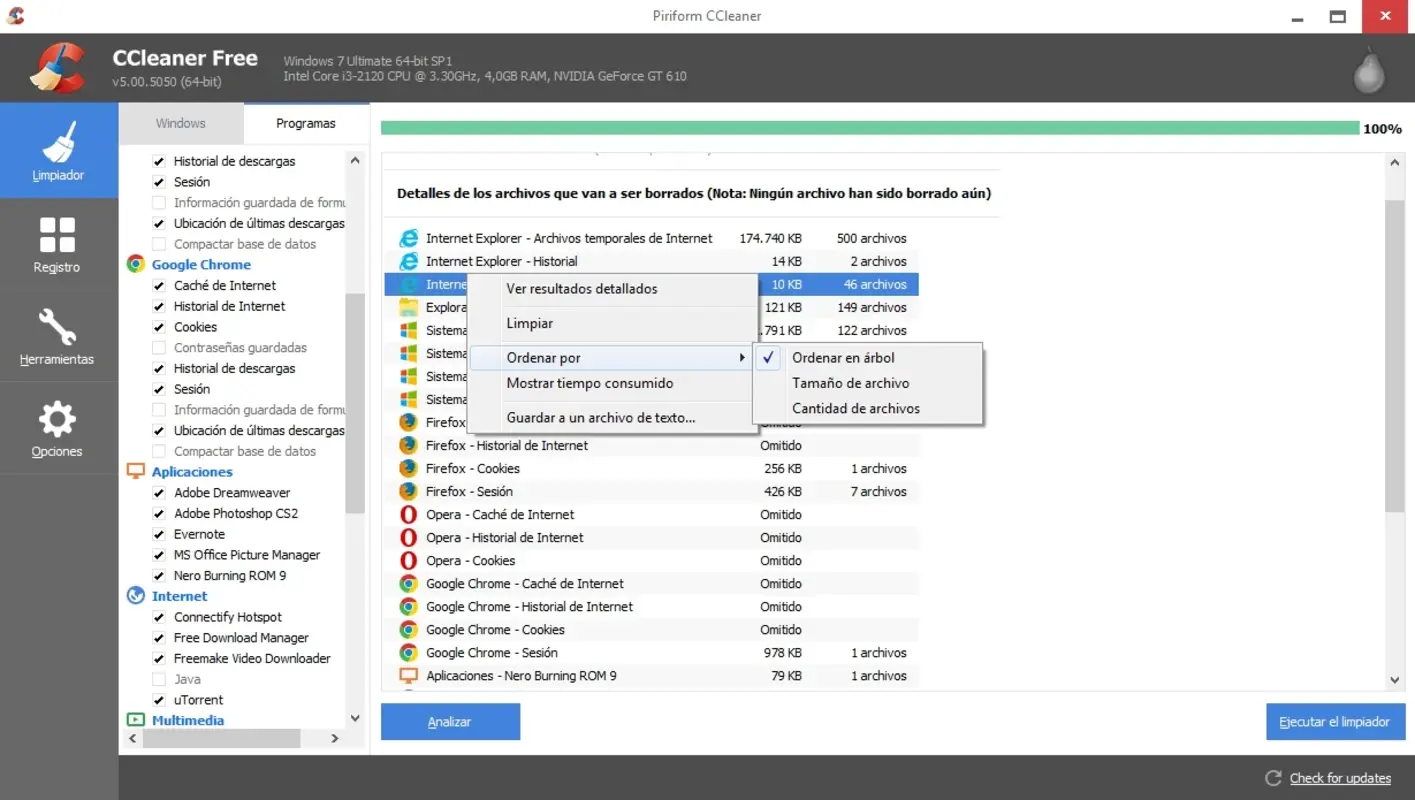1415x800 pixels.
Task: Select the Herramientas wrench icon
Action: click(x=57, y=330)
